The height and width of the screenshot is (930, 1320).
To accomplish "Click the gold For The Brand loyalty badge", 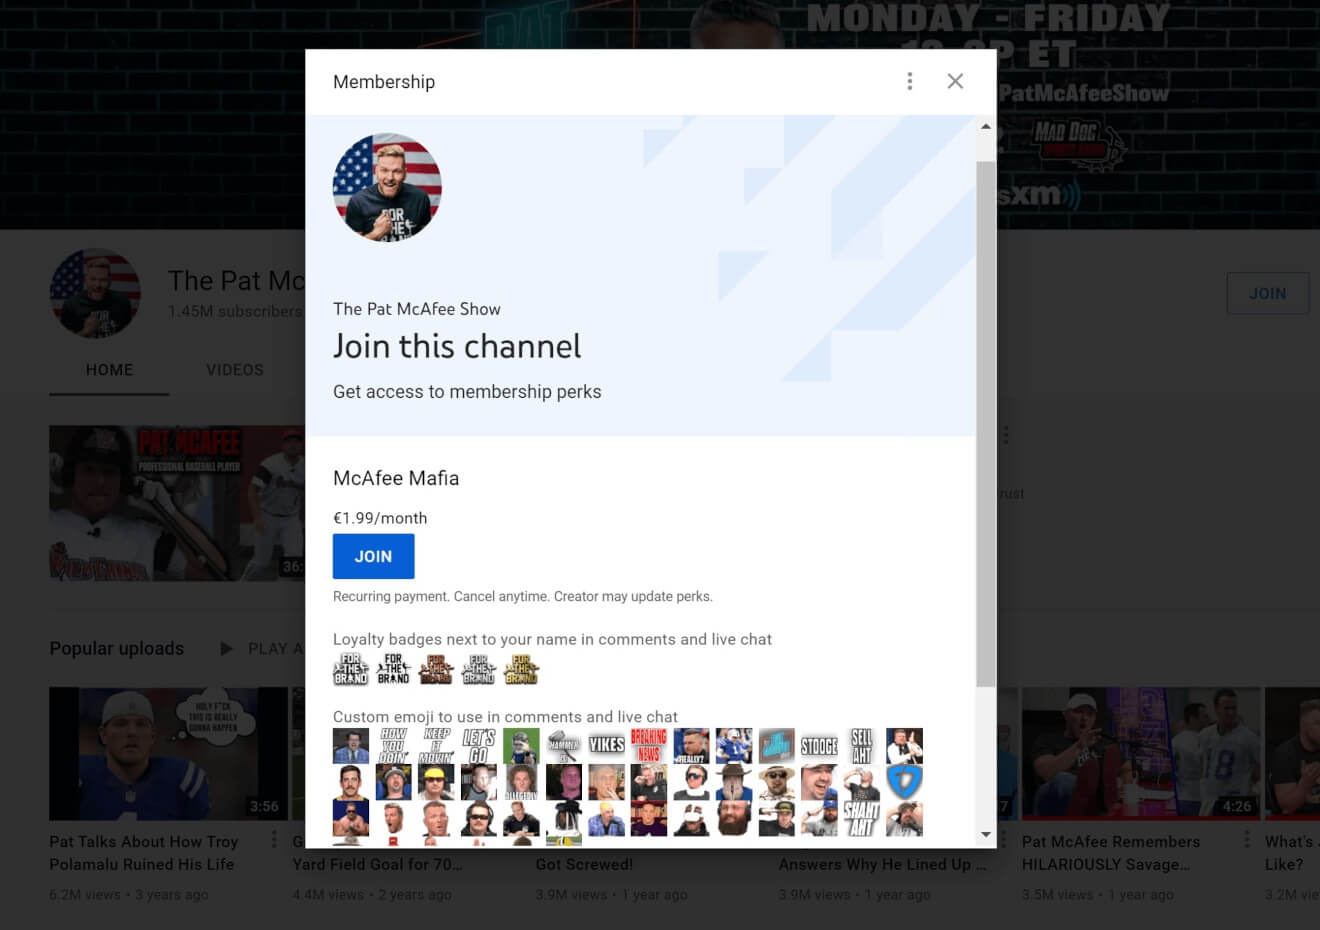I will (521, 669).
